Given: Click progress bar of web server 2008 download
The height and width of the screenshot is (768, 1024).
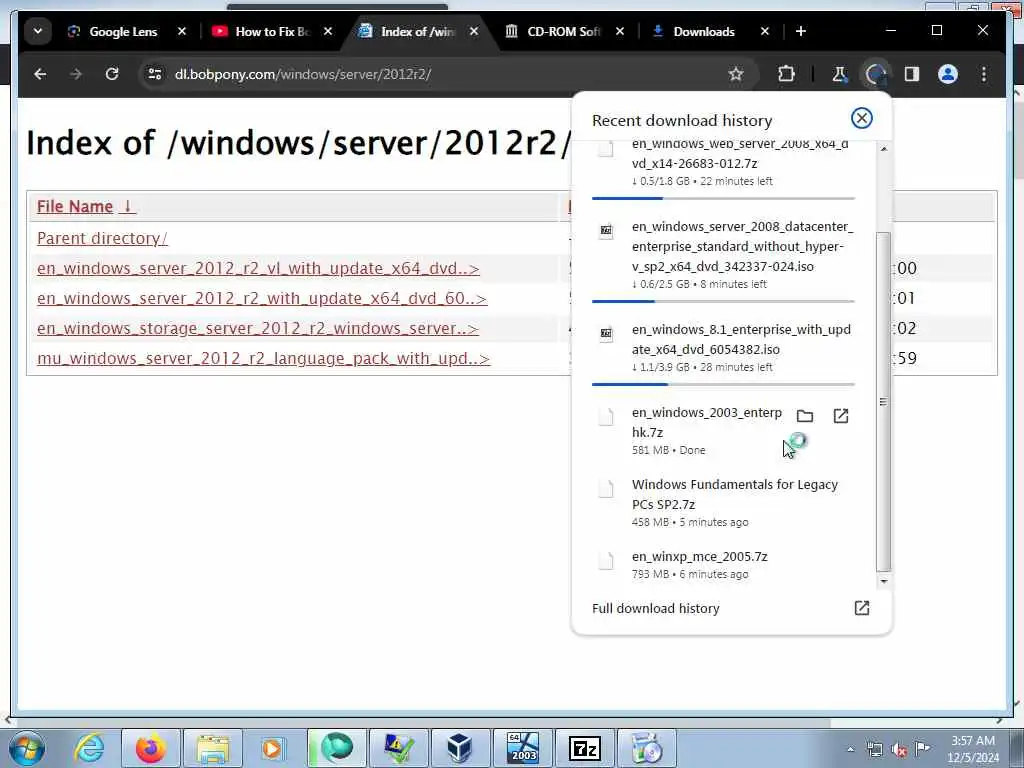Looking at the screenshot, I should [724, 198].
